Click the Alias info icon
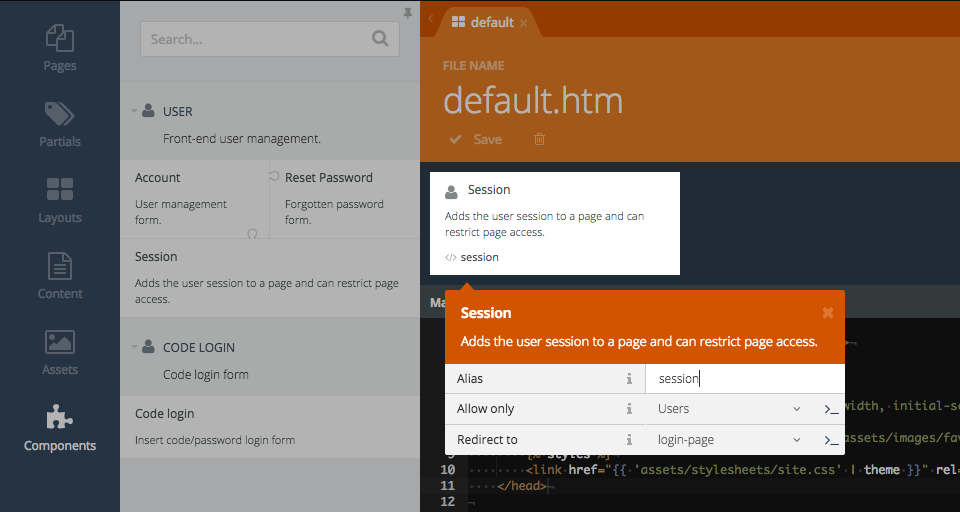Screen dimensions: 960x512 (629, 379)
